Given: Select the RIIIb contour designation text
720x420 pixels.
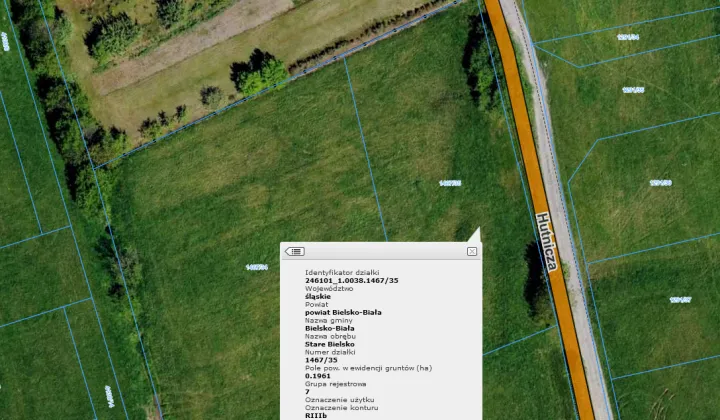Looking at the screenshot, I should pos(316,415).
